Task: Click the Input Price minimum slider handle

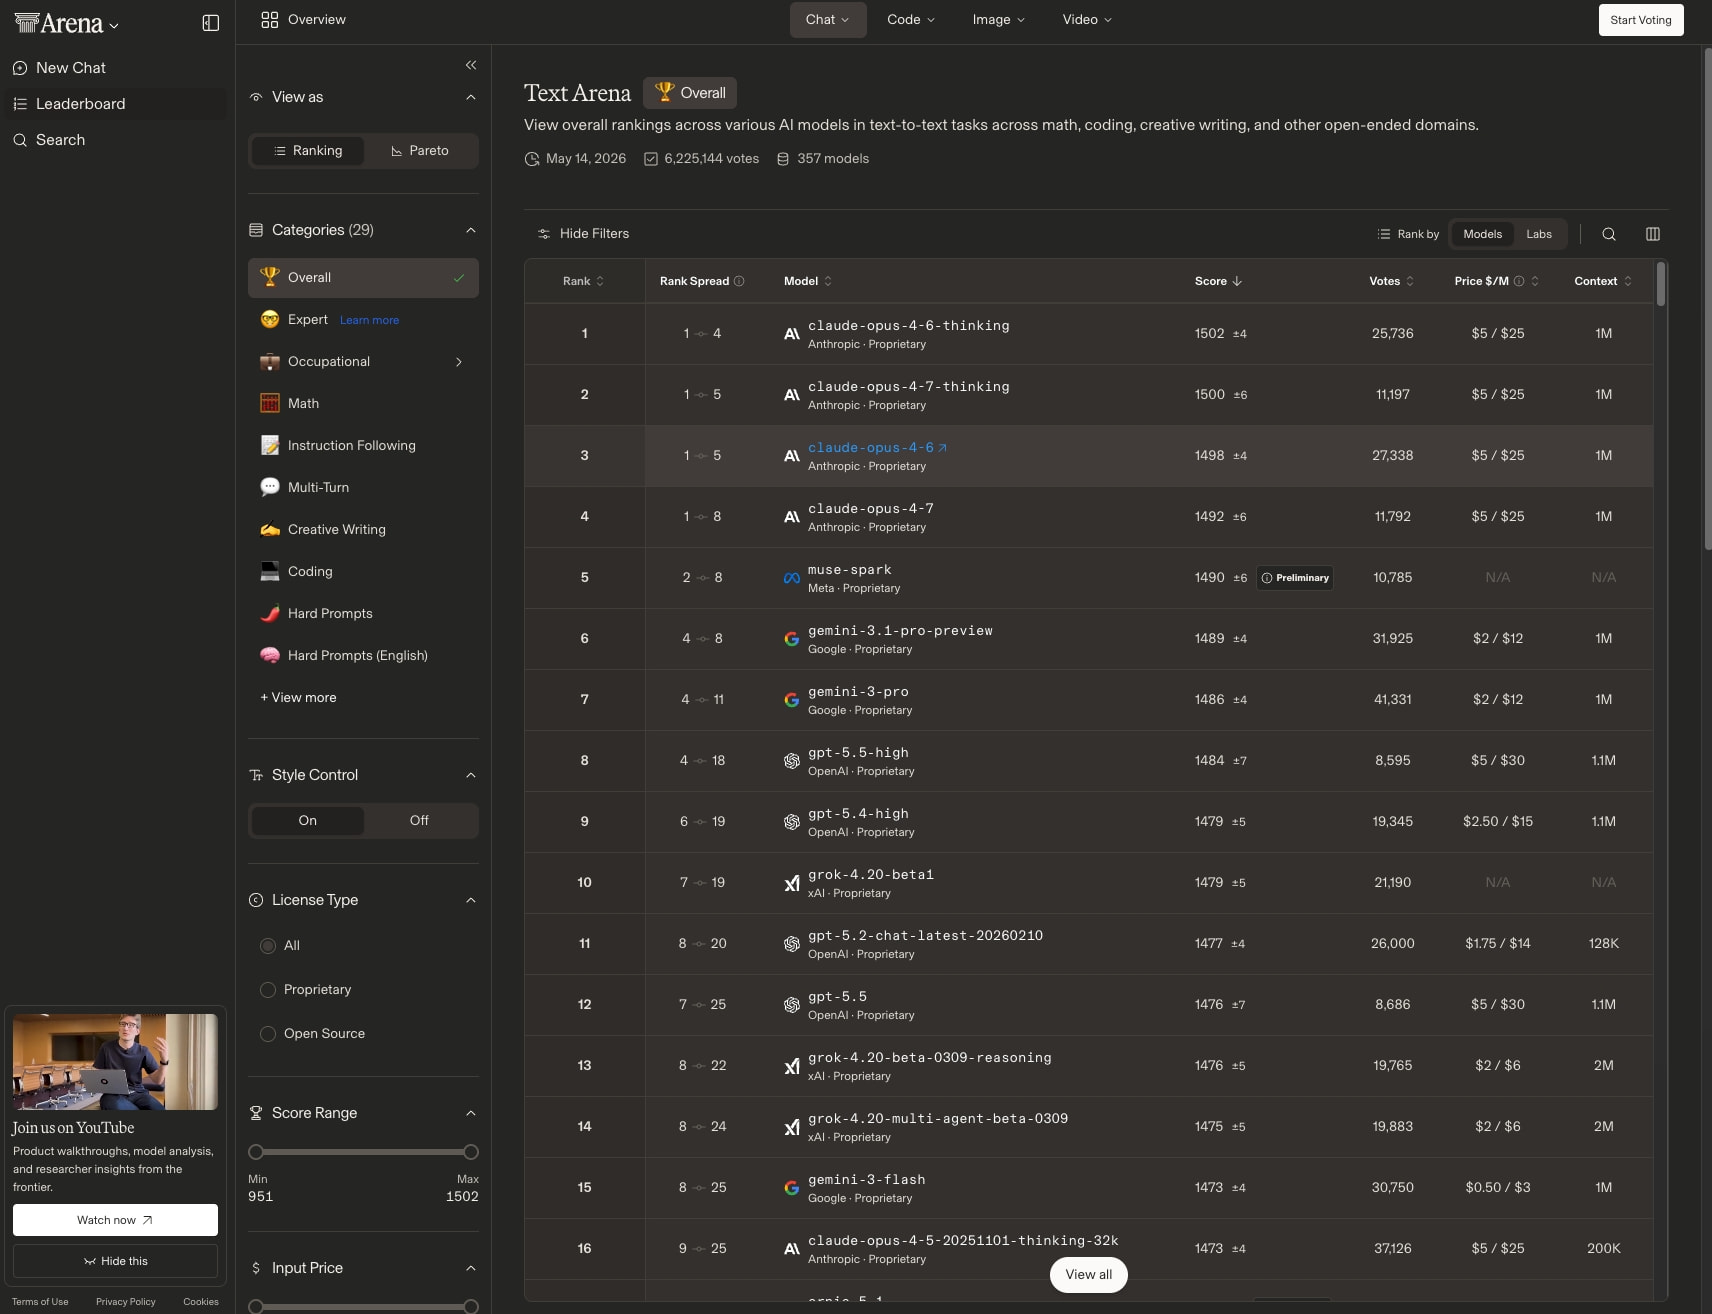Action: (256, 1307)
